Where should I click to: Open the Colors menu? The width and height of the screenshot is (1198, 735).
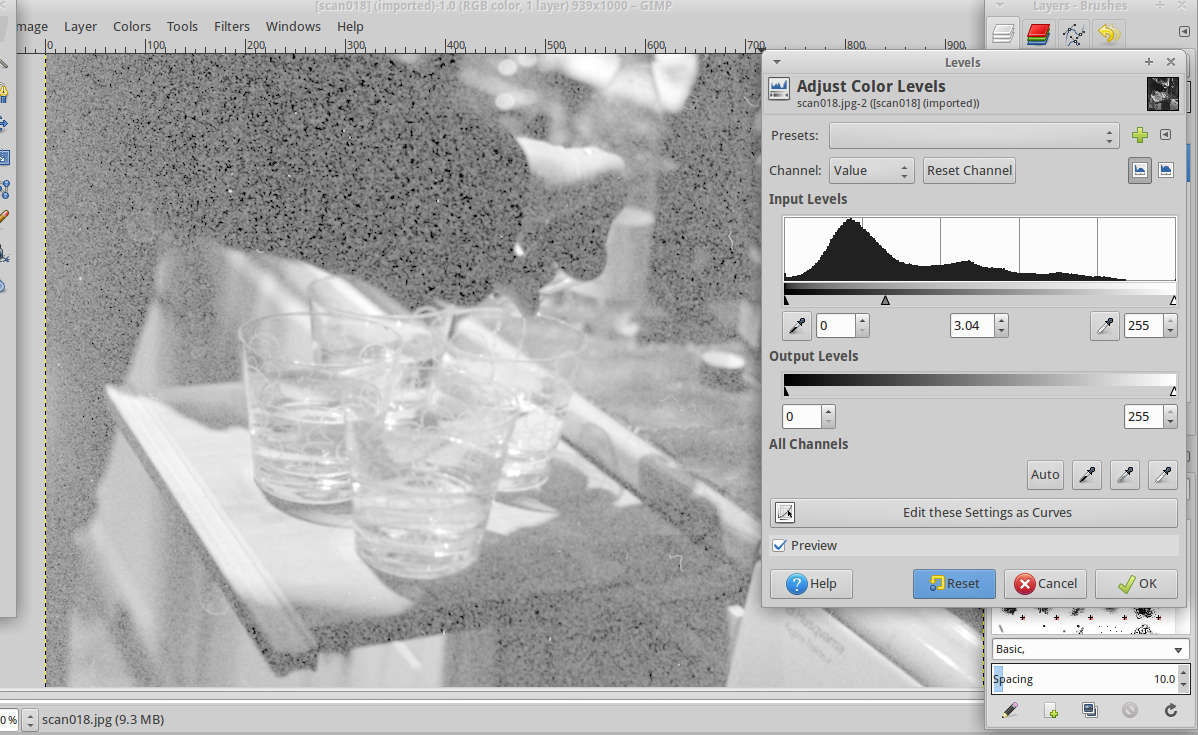[x=132, y=26]
